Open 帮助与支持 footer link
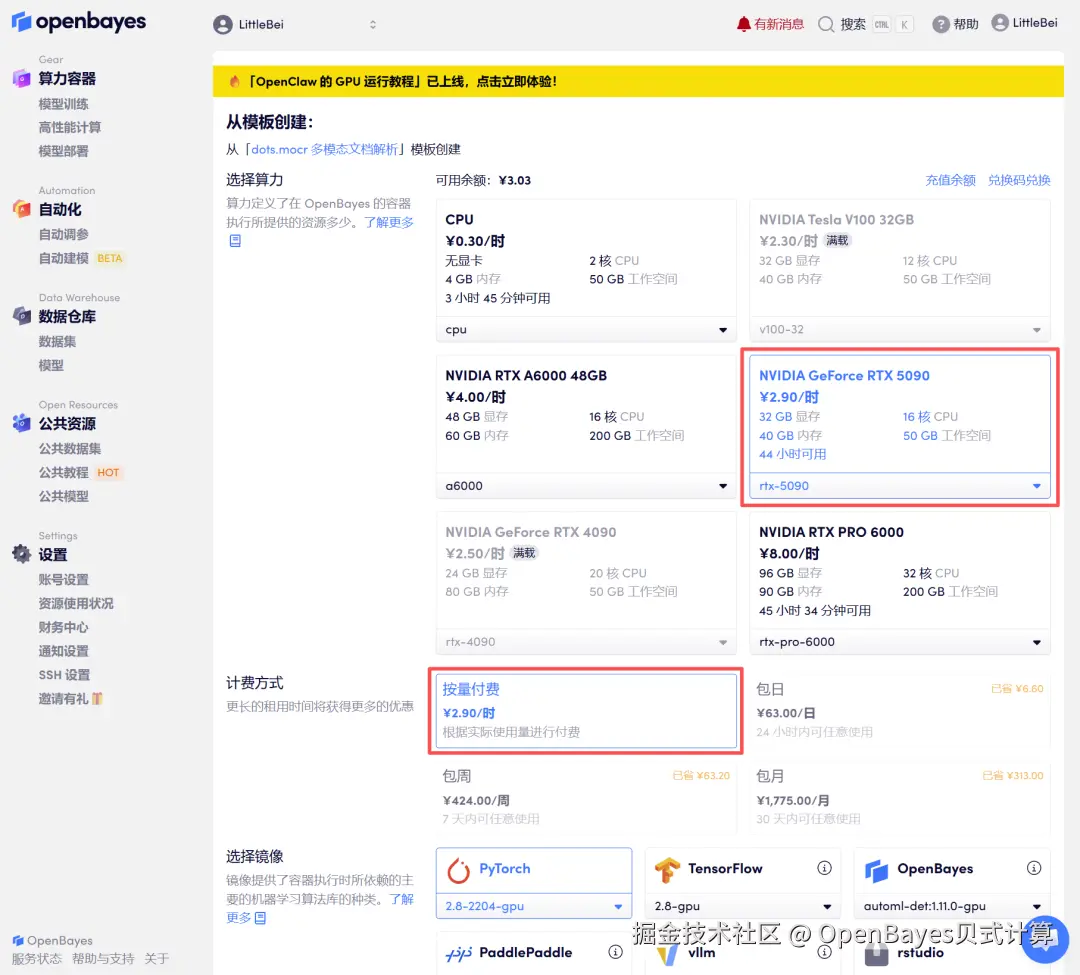The width and height of the screenshot is (1080, 975). (x=103, y=958)
